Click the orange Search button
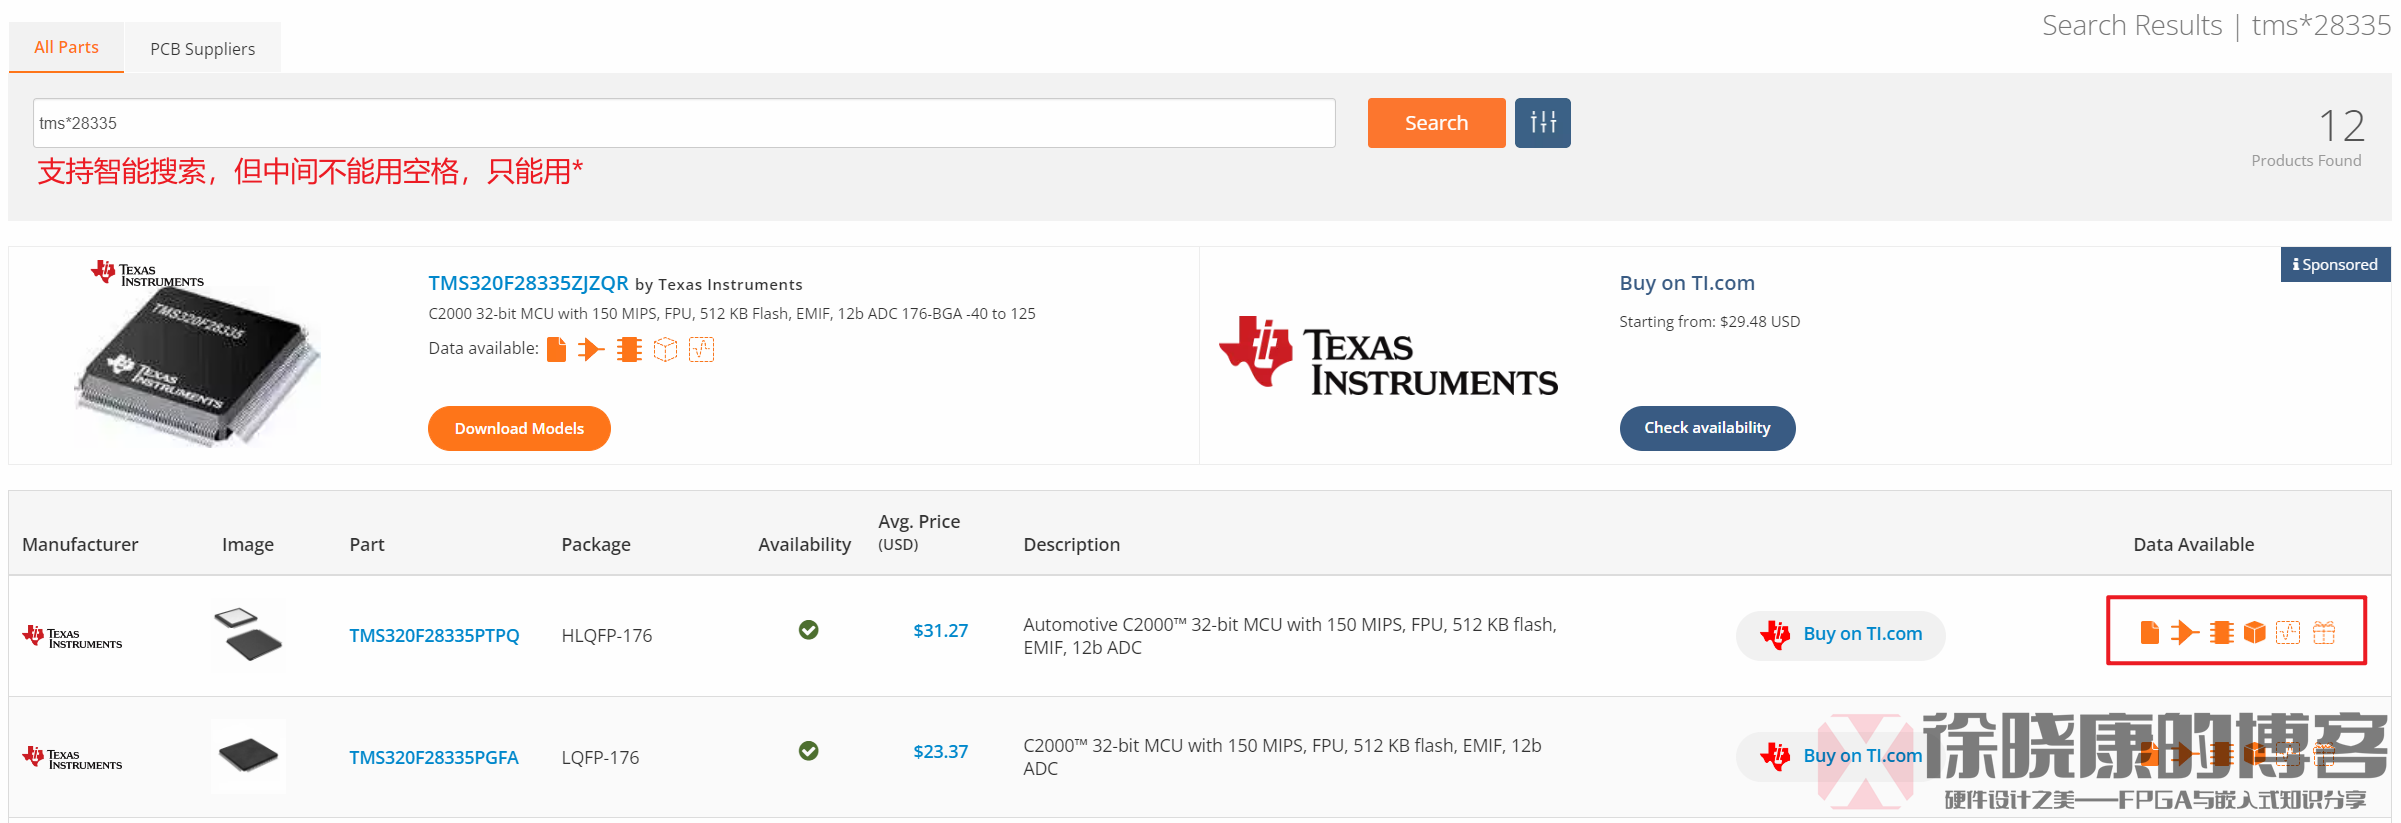 [x=1436, y=123]
